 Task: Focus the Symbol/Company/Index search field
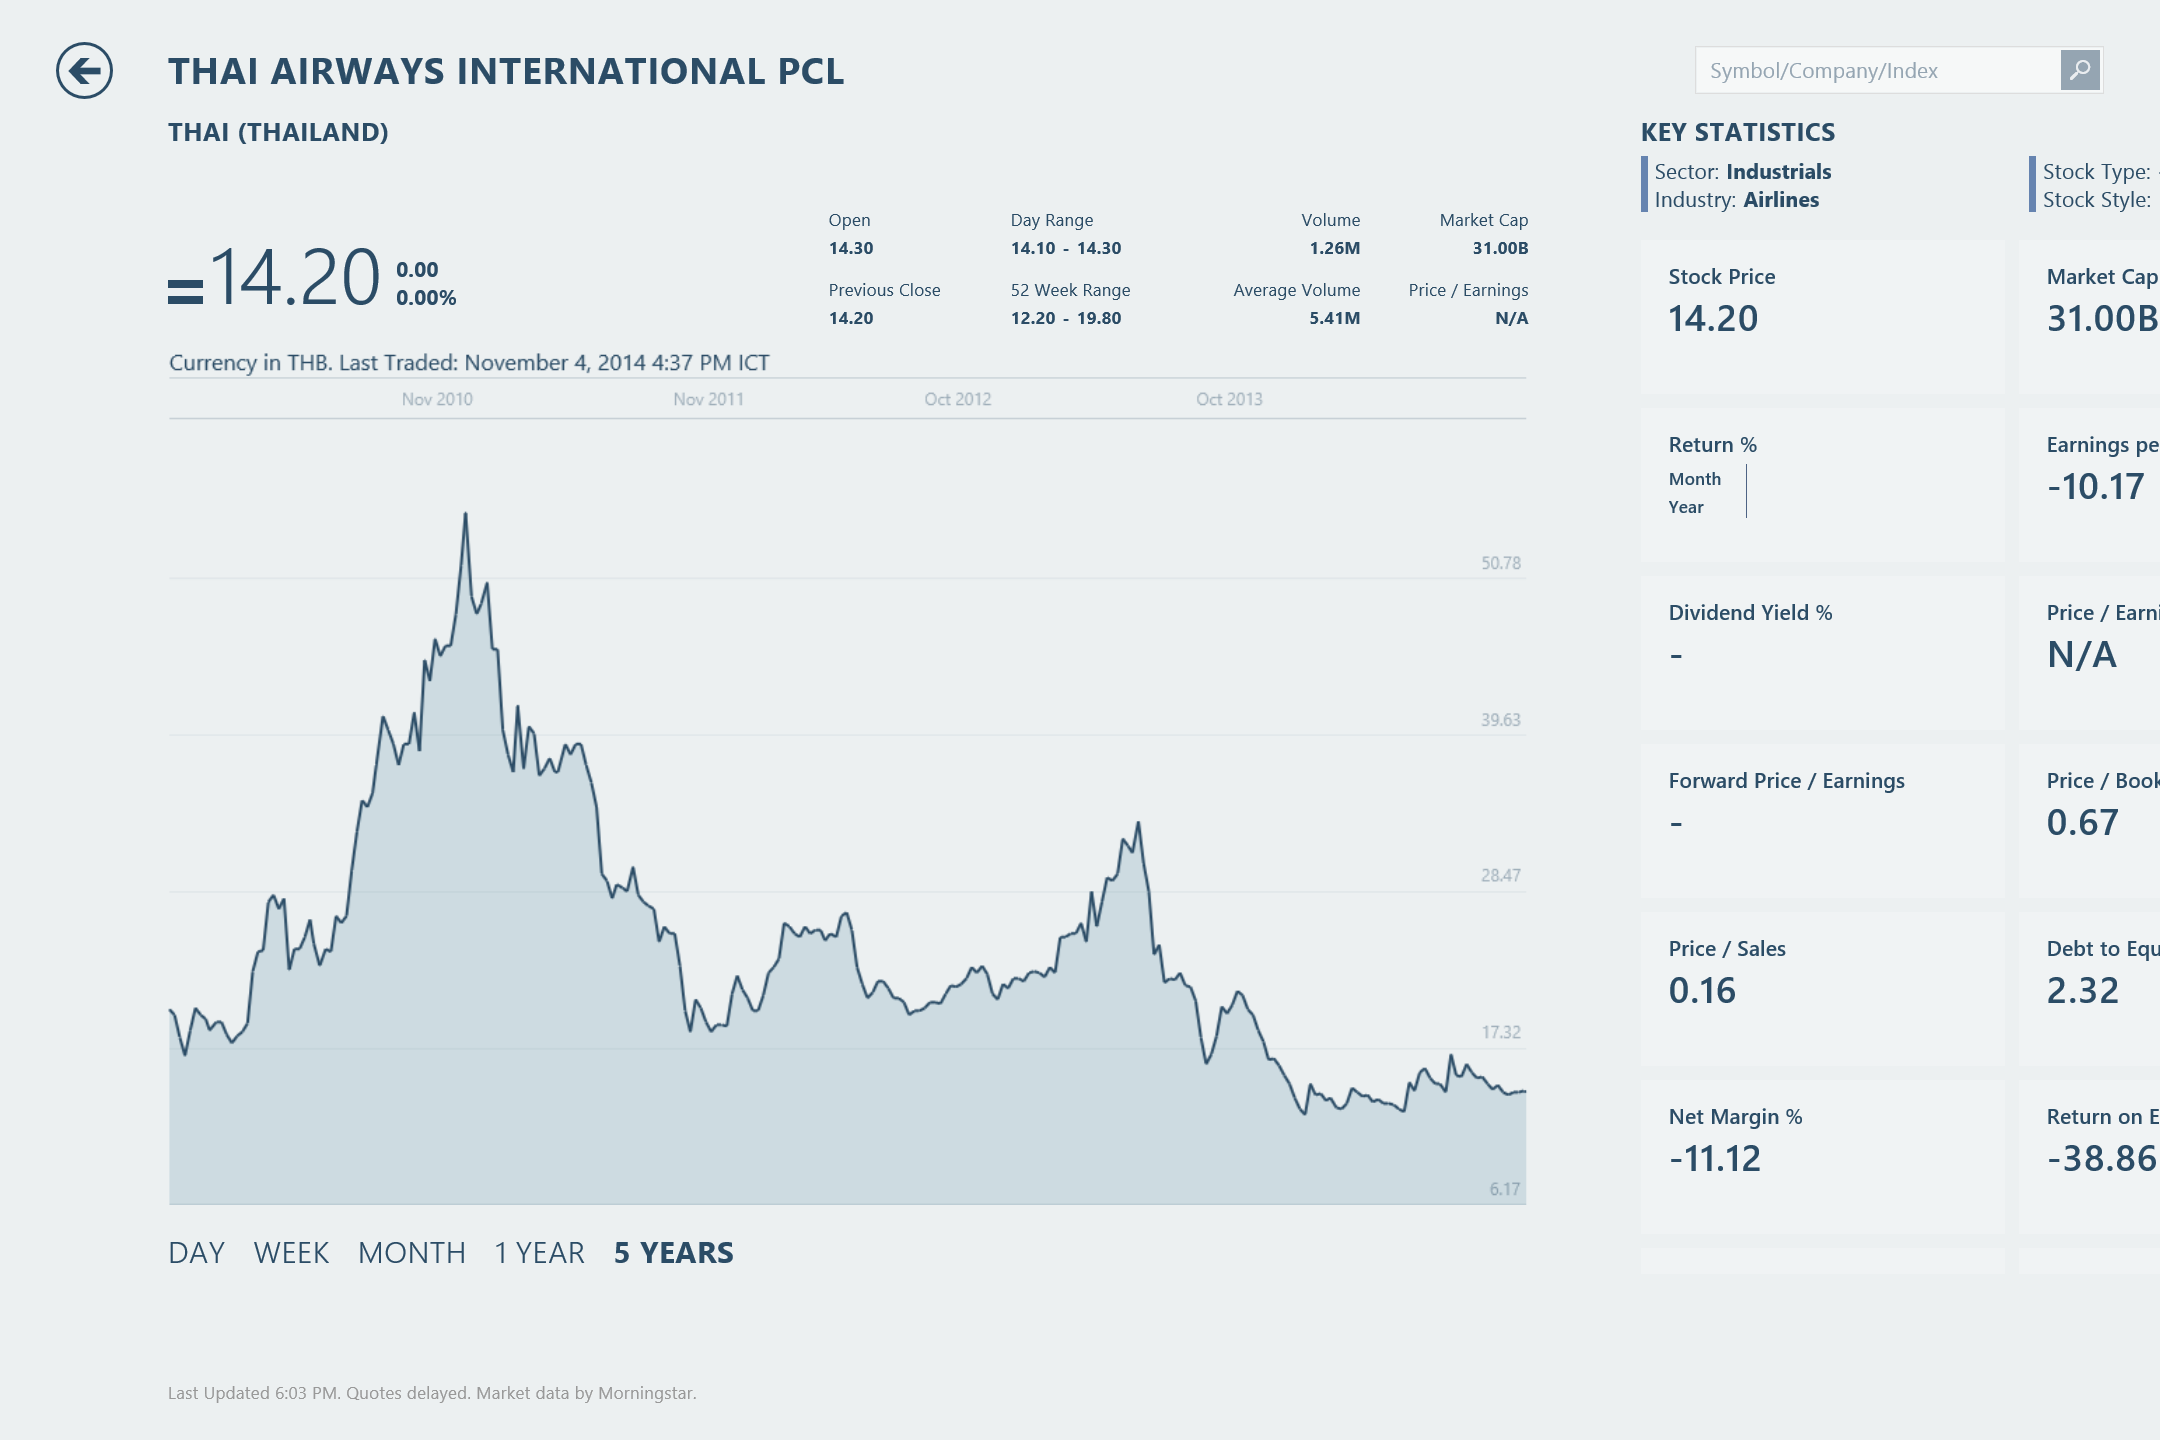(x=1878, y=70)
